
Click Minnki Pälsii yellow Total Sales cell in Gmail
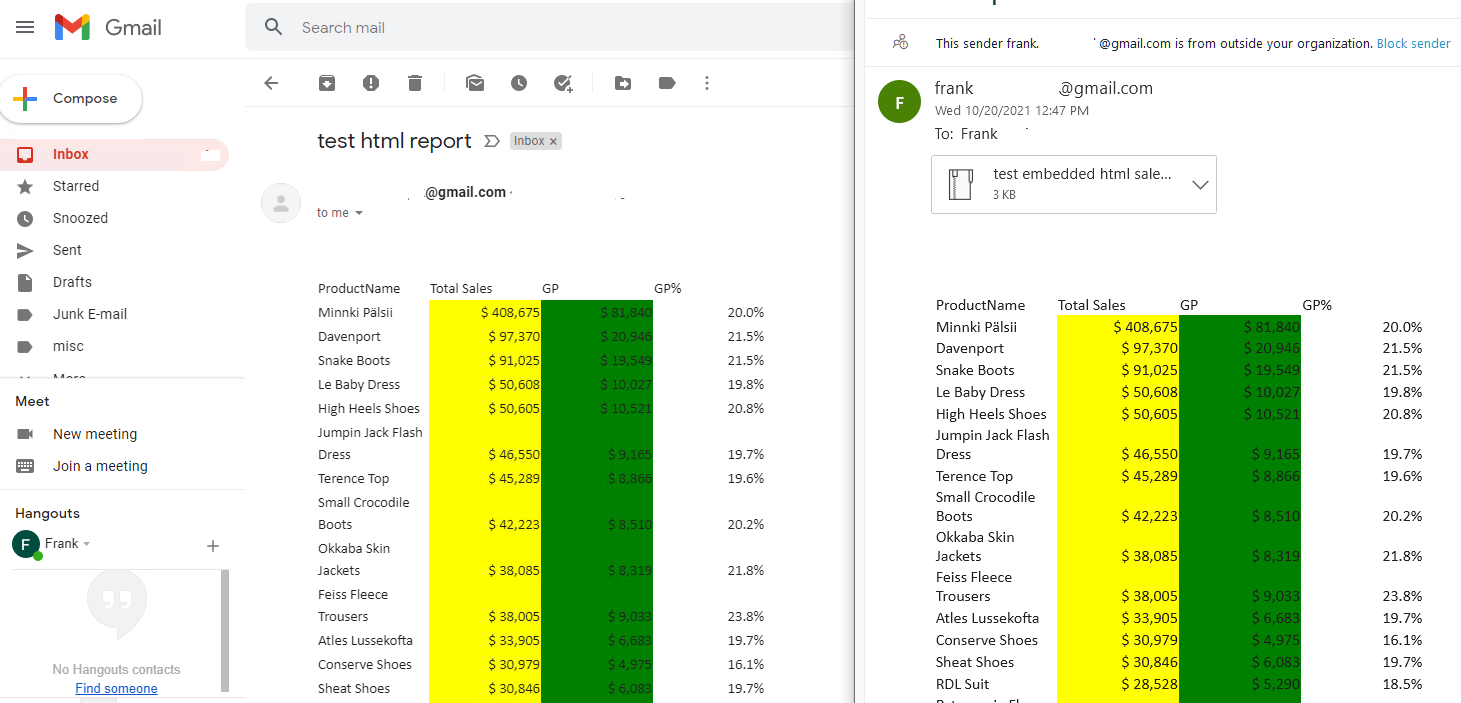click(x=485, y=312)
